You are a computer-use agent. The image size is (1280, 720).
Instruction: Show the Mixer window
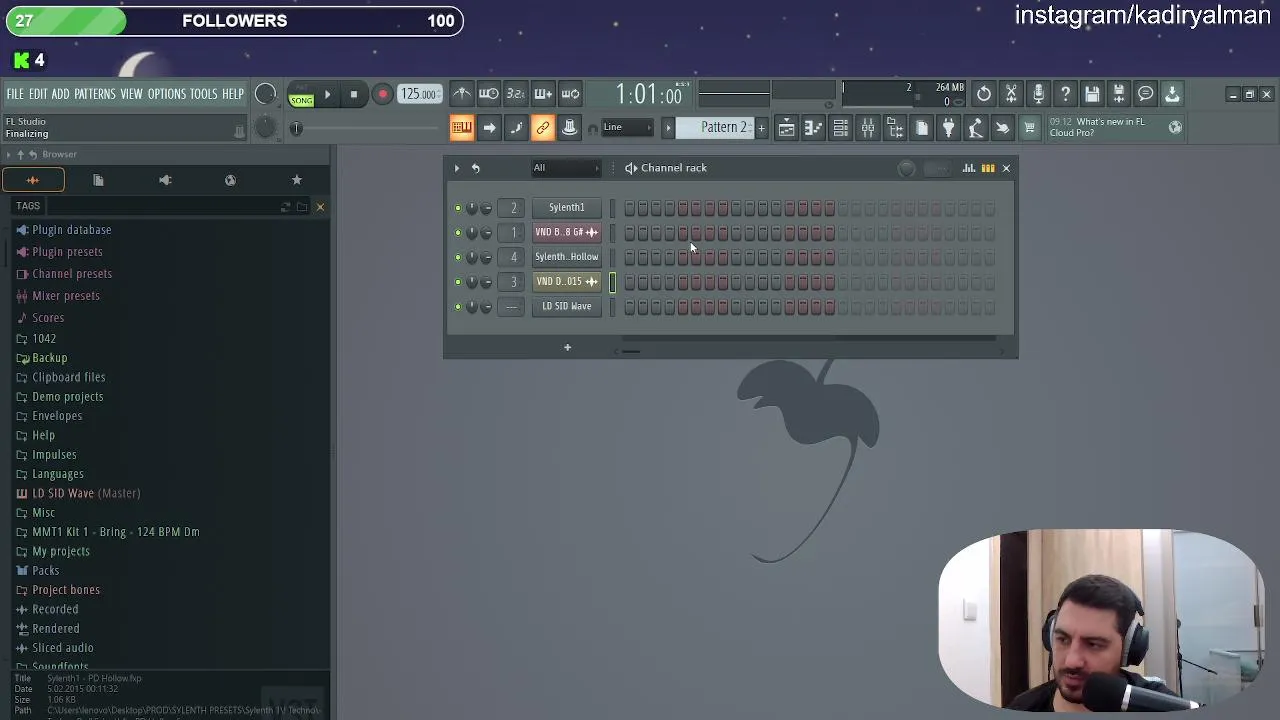pos(867,128)
